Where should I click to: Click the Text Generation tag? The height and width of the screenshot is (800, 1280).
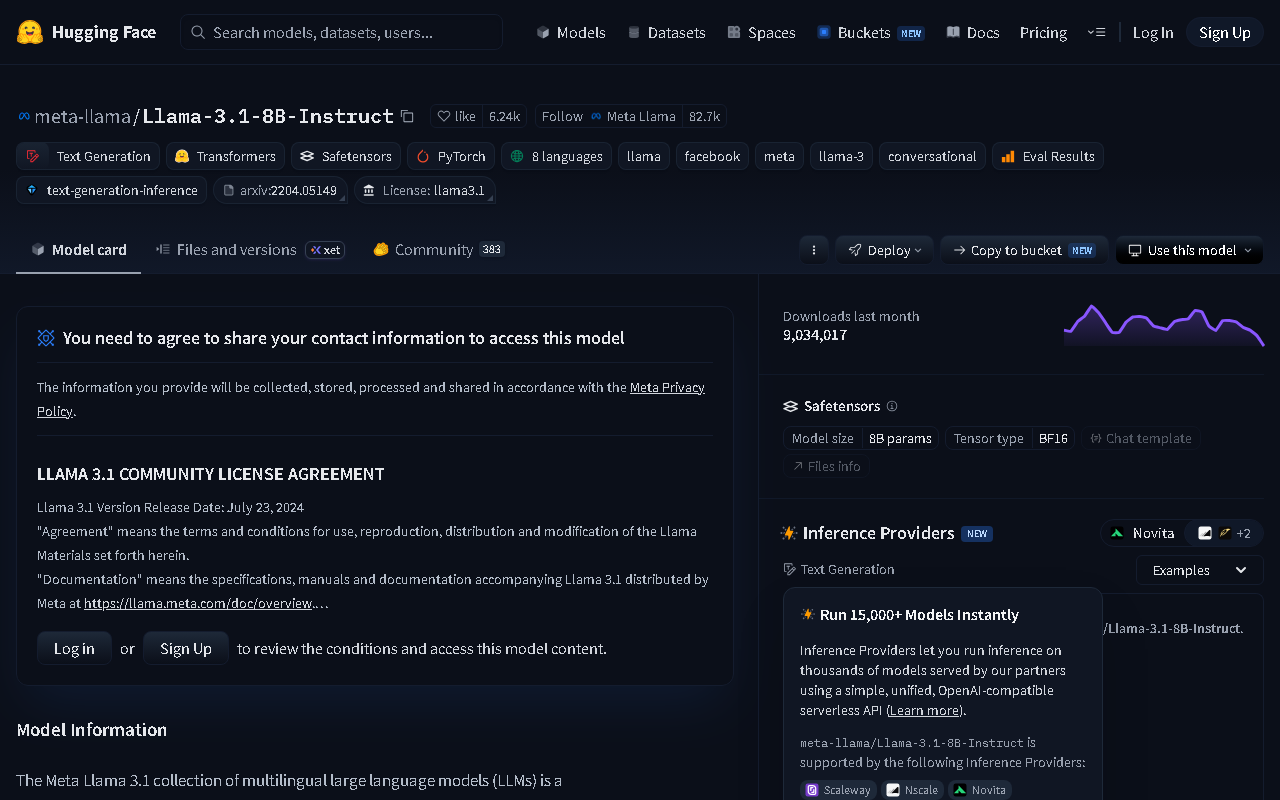(88, 156)
